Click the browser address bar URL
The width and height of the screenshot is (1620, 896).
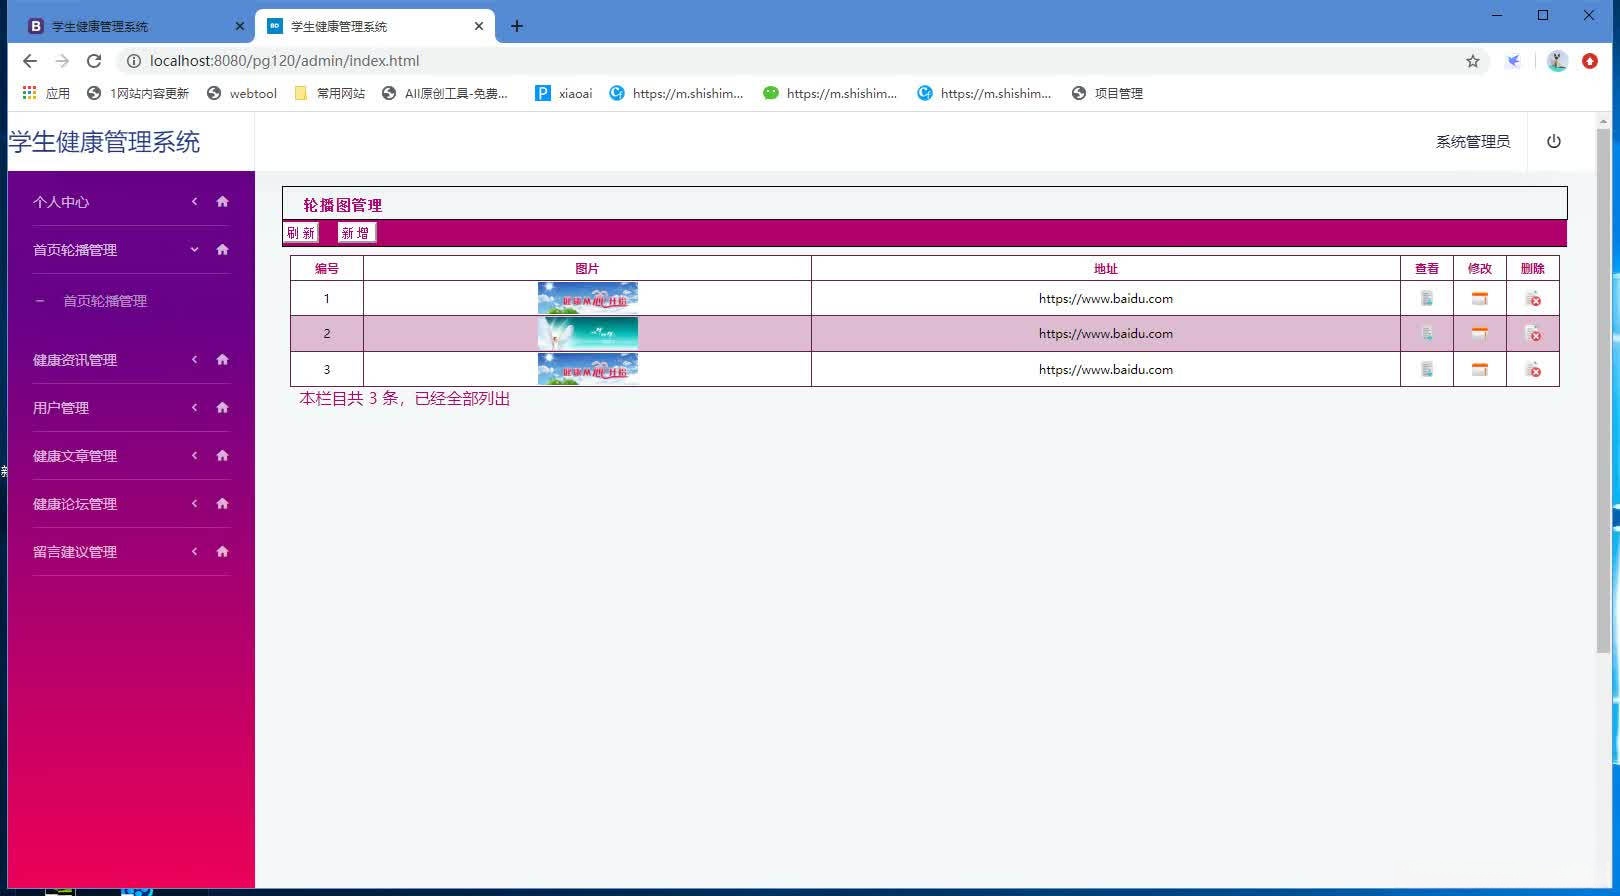[x=285, y=61]
